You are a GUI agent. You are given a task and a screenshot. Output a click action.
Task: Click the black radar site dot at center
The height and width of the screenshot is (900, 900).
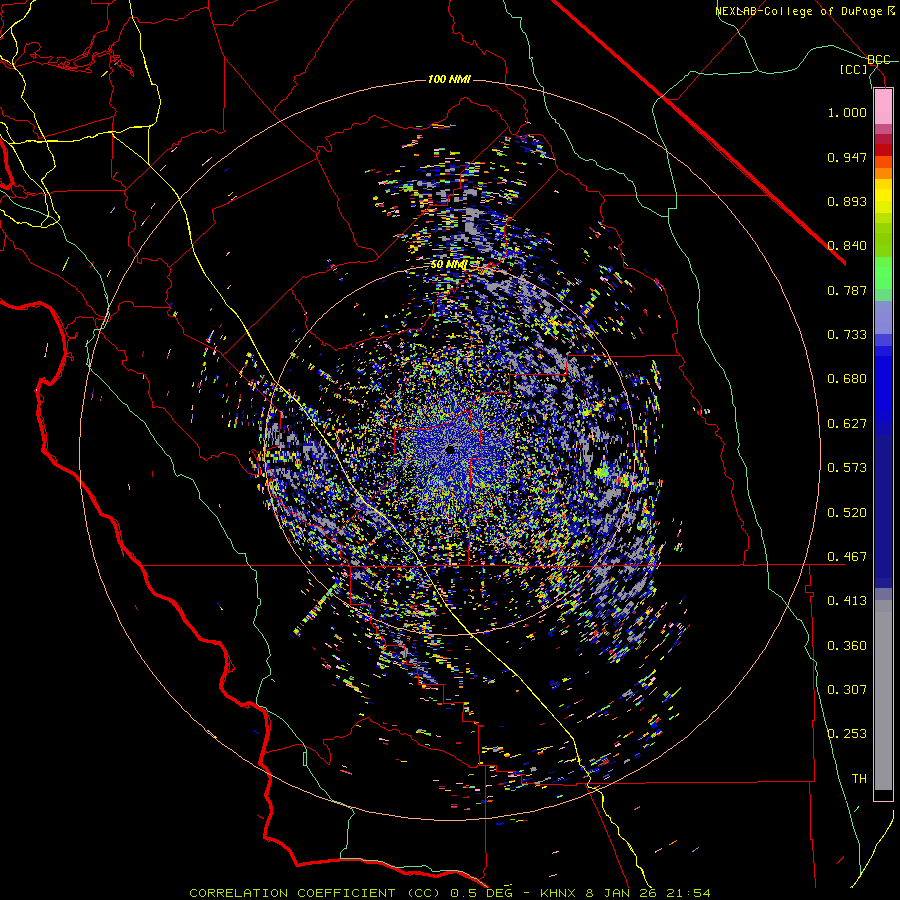pyautogui.click(x=450, y=449)
